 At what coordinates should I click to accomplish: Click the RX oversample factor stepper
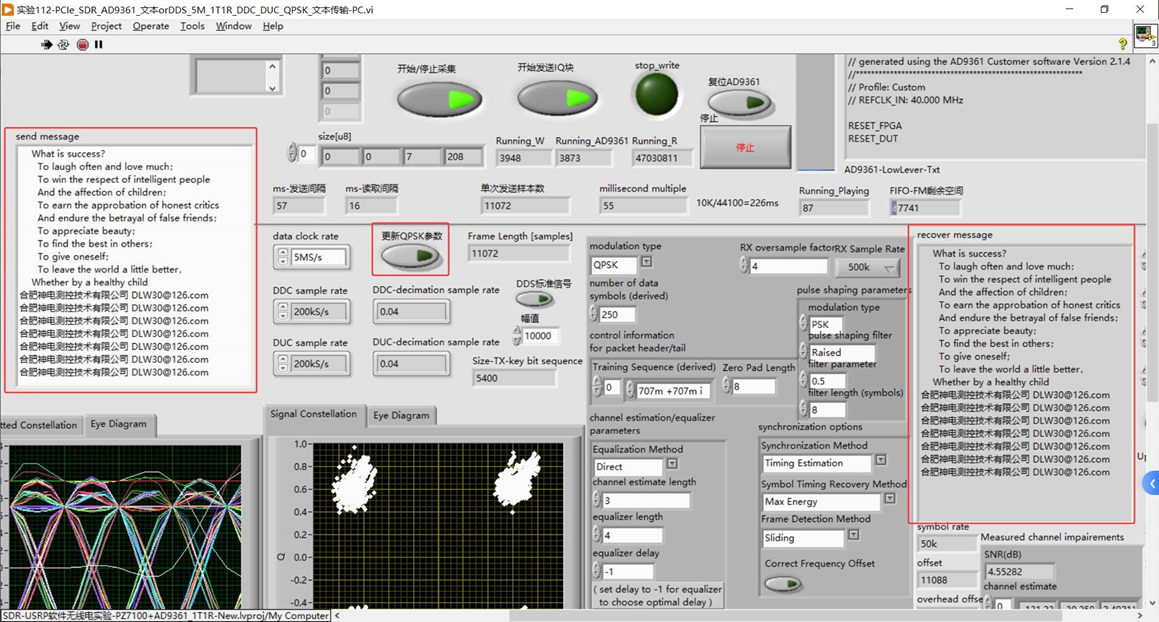pos(744,265)
